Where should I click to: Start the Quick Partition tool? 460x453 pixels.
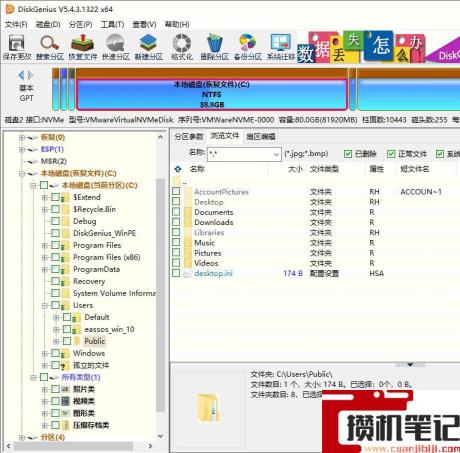point(115,44)
